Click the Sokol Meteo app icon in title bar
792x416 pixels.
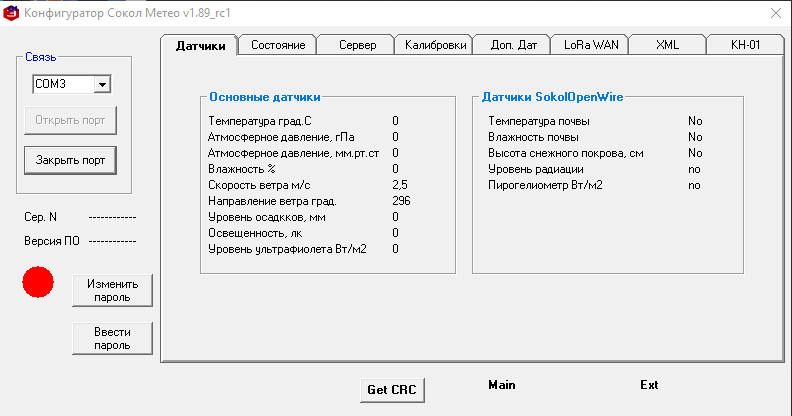pos(11,13)
